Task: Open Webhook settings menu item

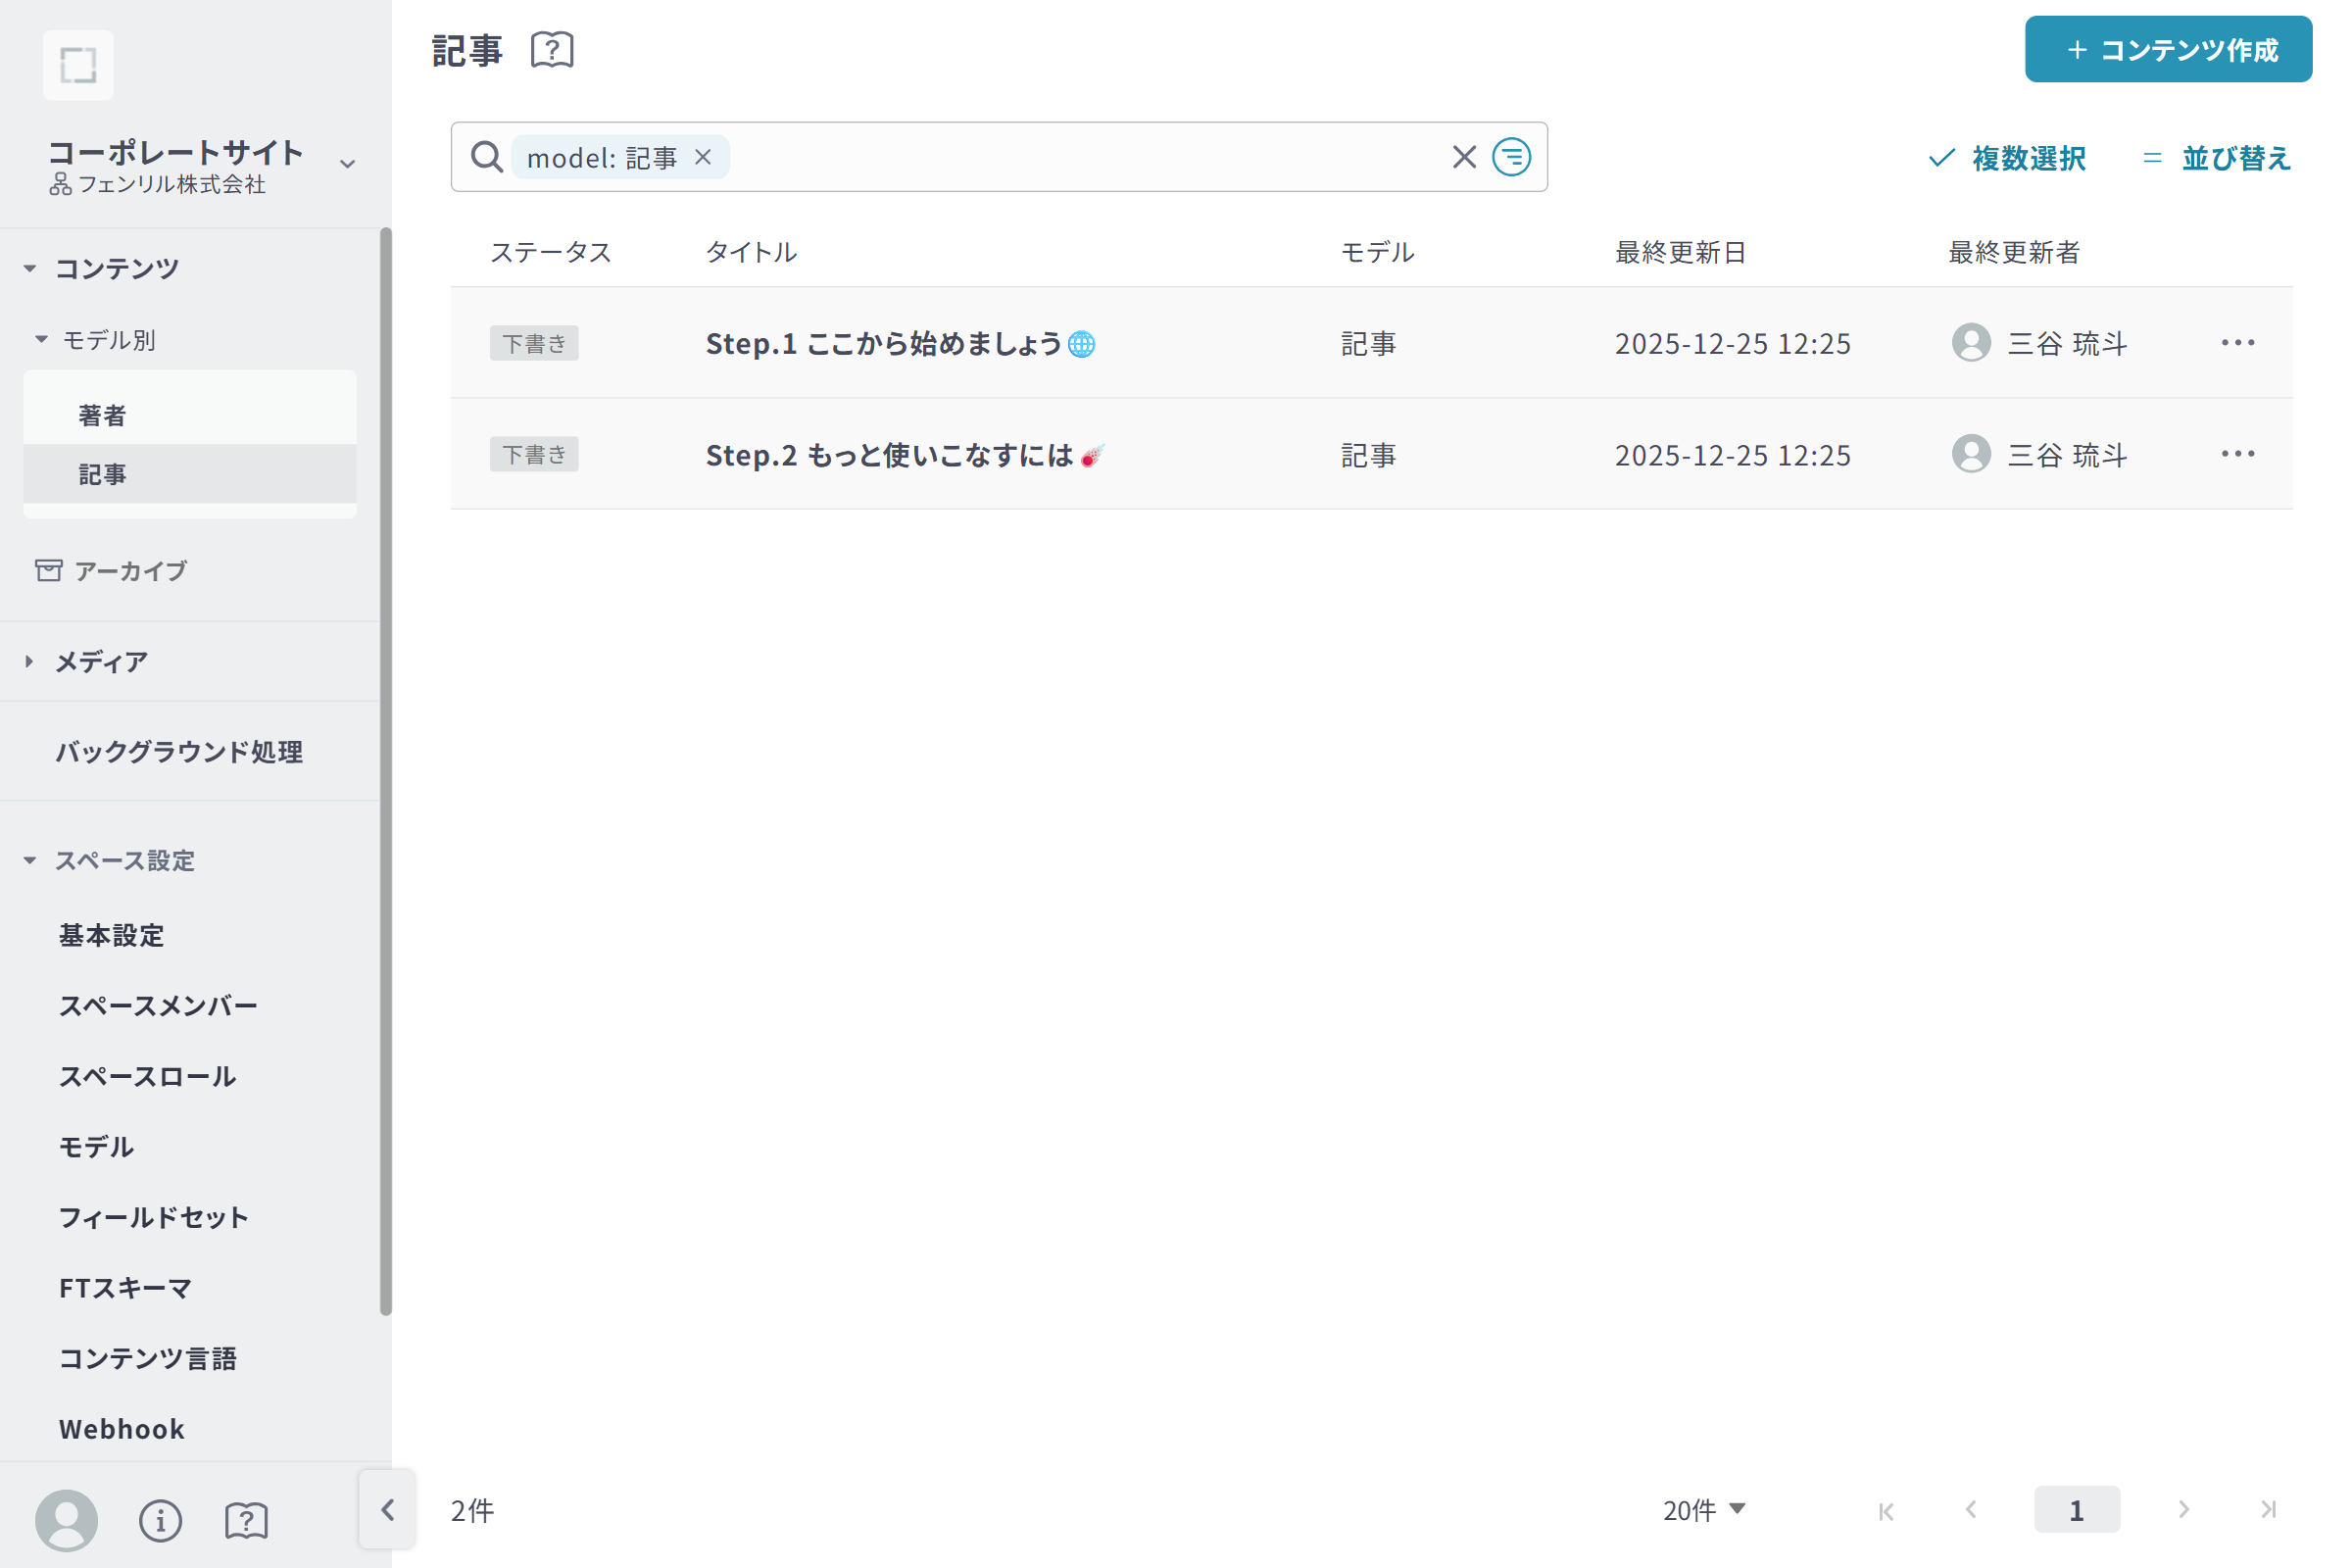Action: [x=122, y=1429]
